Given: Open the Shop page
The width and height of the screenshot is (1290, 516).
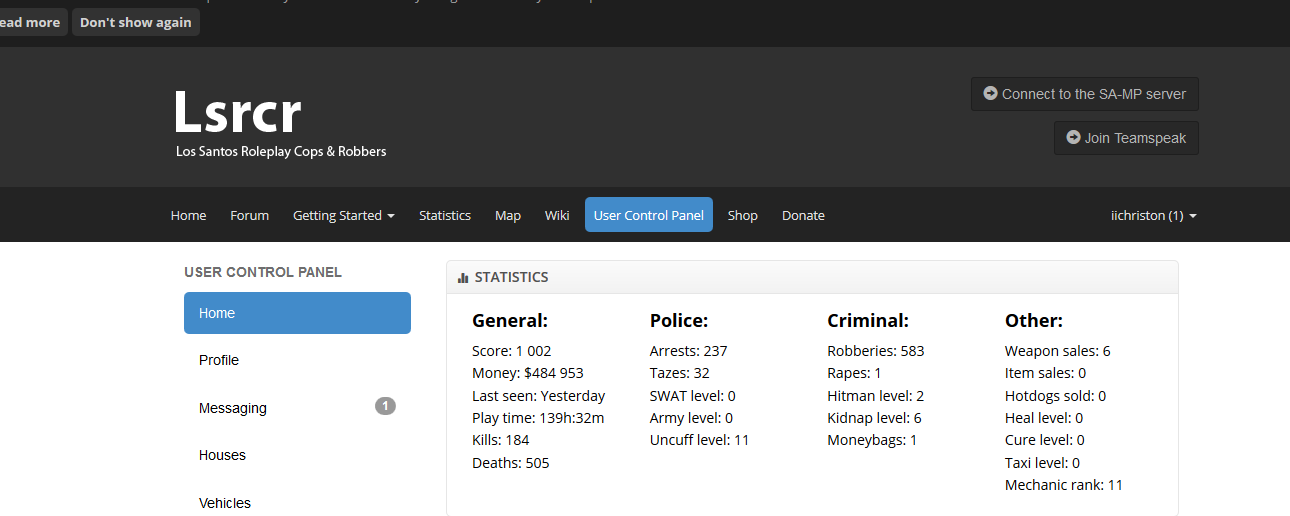Looking at the screenshot, I should [x=743, y=215].
